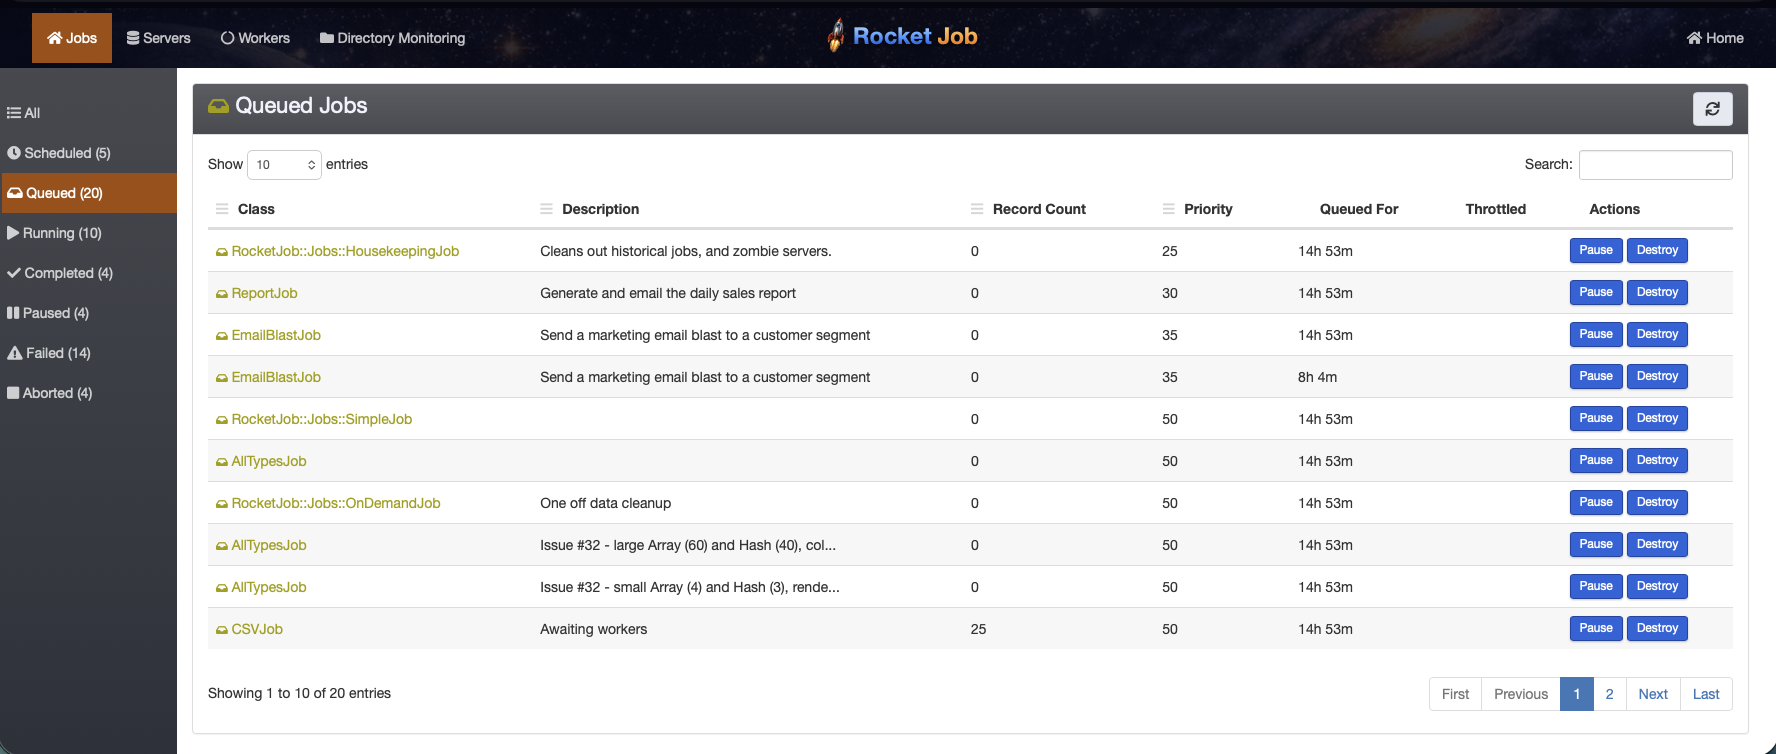Viewport: 1776px width, 754px height.
Task: Destroy the OnDemandJob
Action: pyautogui.click(x=1657, y=502)
